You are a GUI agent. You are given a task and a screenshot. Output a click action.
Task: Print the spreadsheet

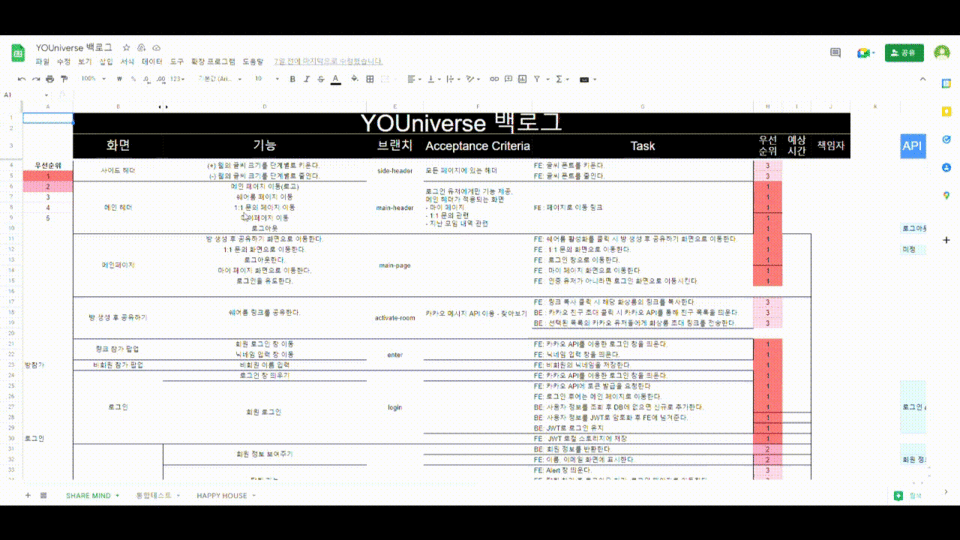(50, 79)
